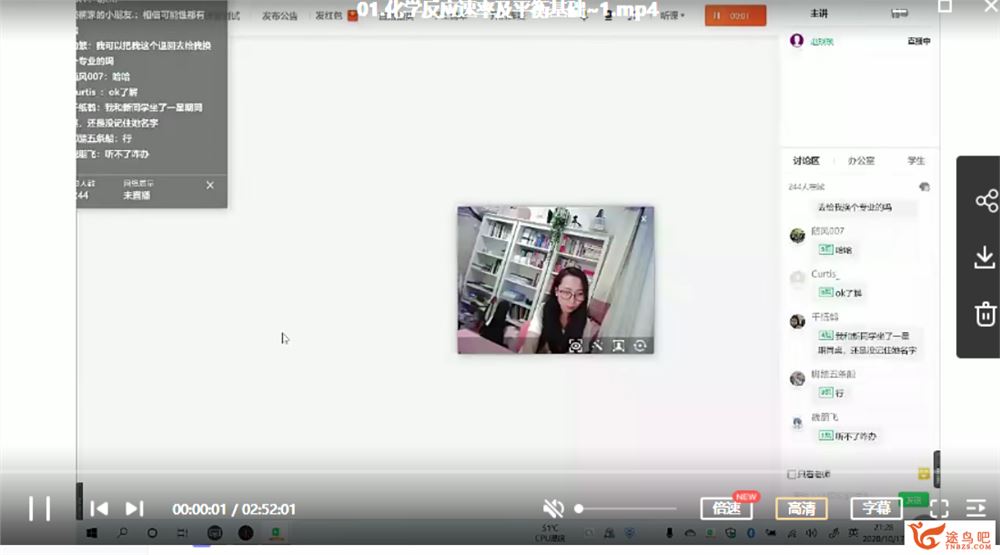Switch to the 讨论区 tab
Screen dimensions: 1000x555
click(806, 161)
